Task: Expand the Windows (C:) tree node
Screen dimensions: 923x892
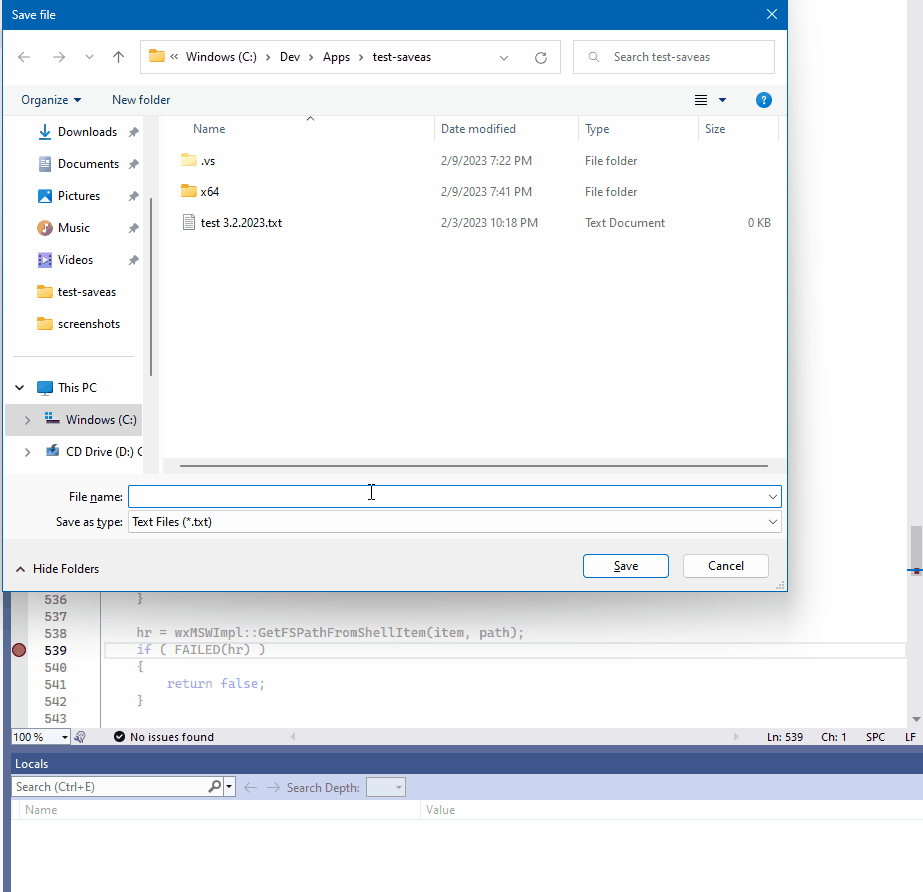Action: click(x=27, y=419)
